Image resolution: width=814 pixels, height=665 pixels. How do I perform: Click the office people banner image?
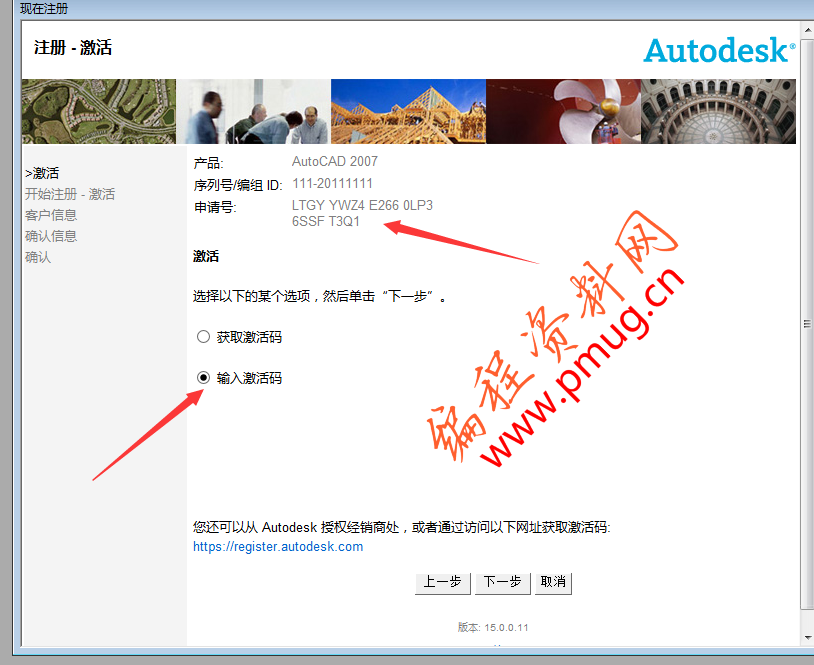pos(253,111)
